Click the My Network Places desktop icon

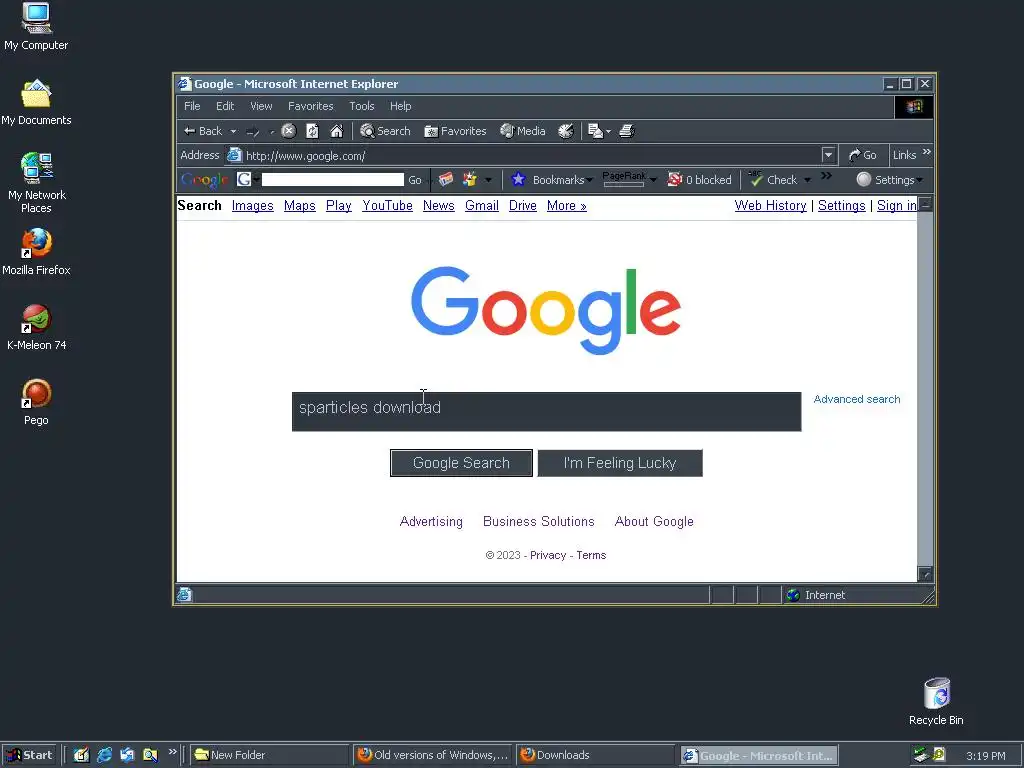coord(37,183)
